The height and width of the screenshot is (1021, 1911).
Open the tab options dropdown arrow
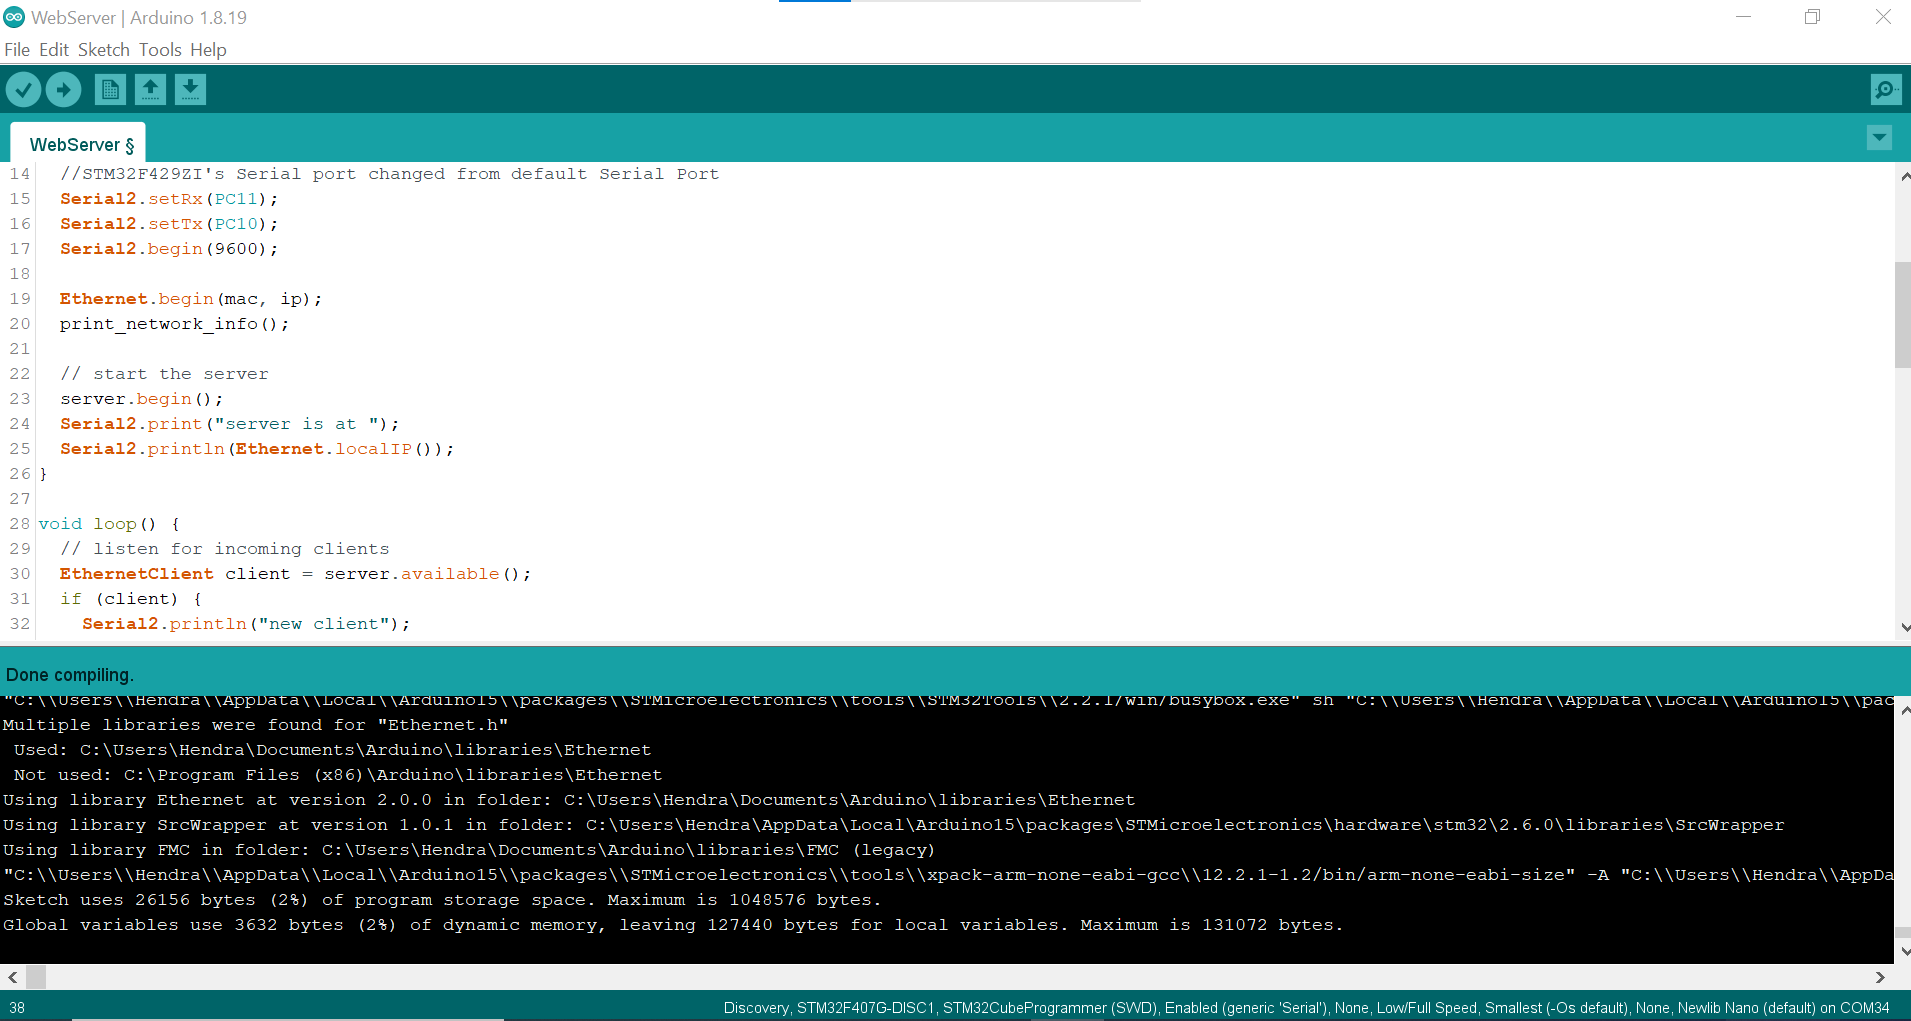point(1879,138)
